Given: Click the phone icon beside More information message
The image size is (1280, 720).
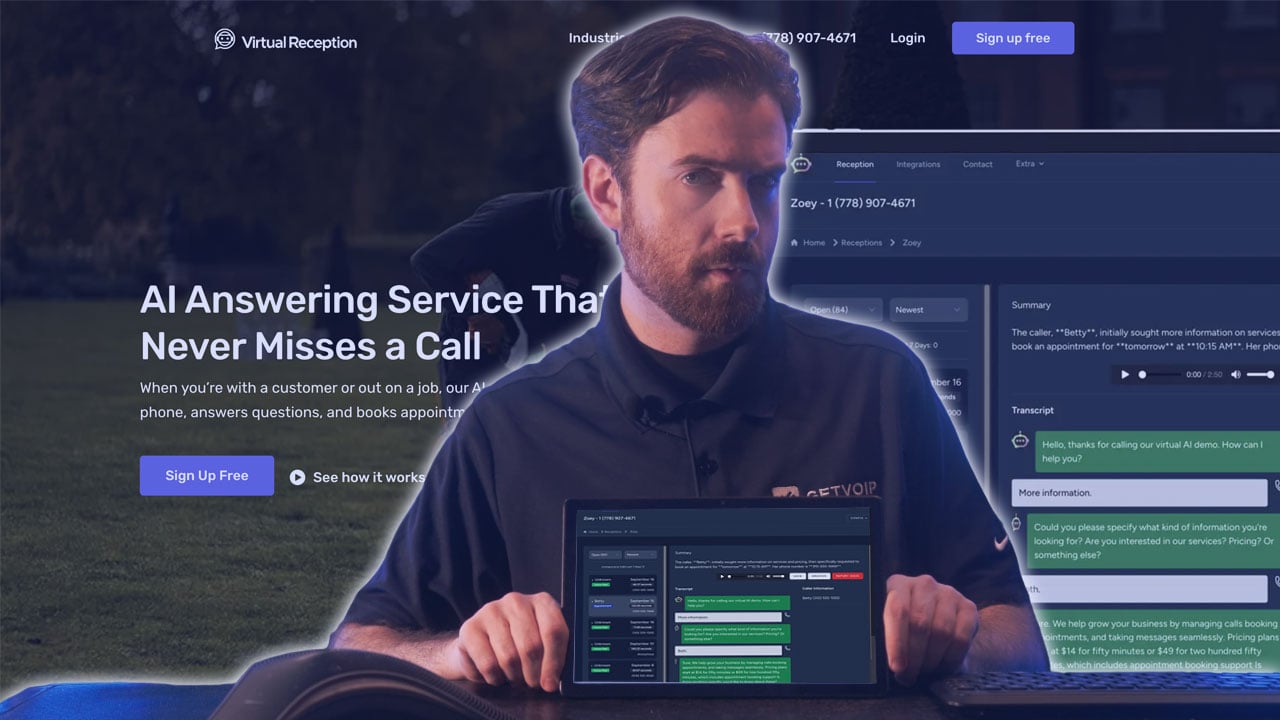Looking at the screenshot, I should click(x=1276, y=492).
